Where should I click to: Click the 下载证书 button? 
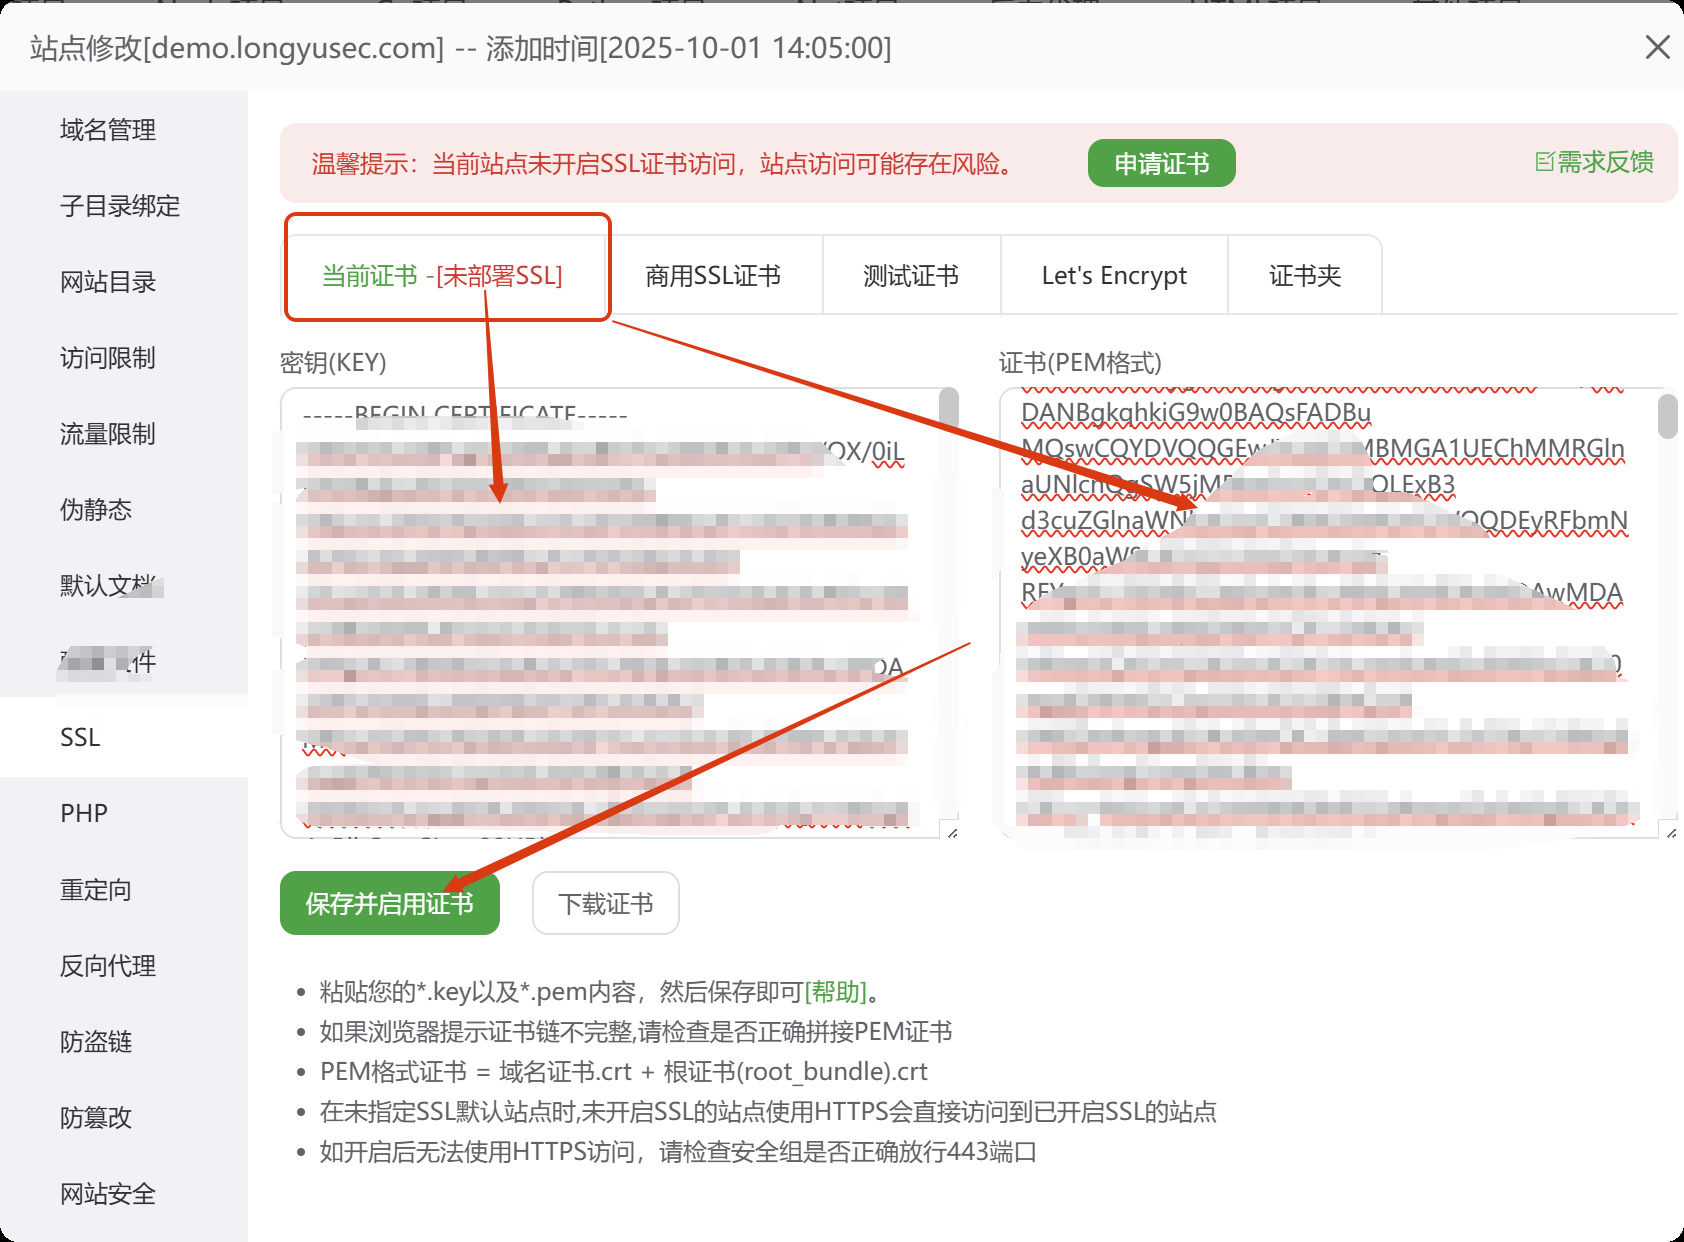click(605, 904)
